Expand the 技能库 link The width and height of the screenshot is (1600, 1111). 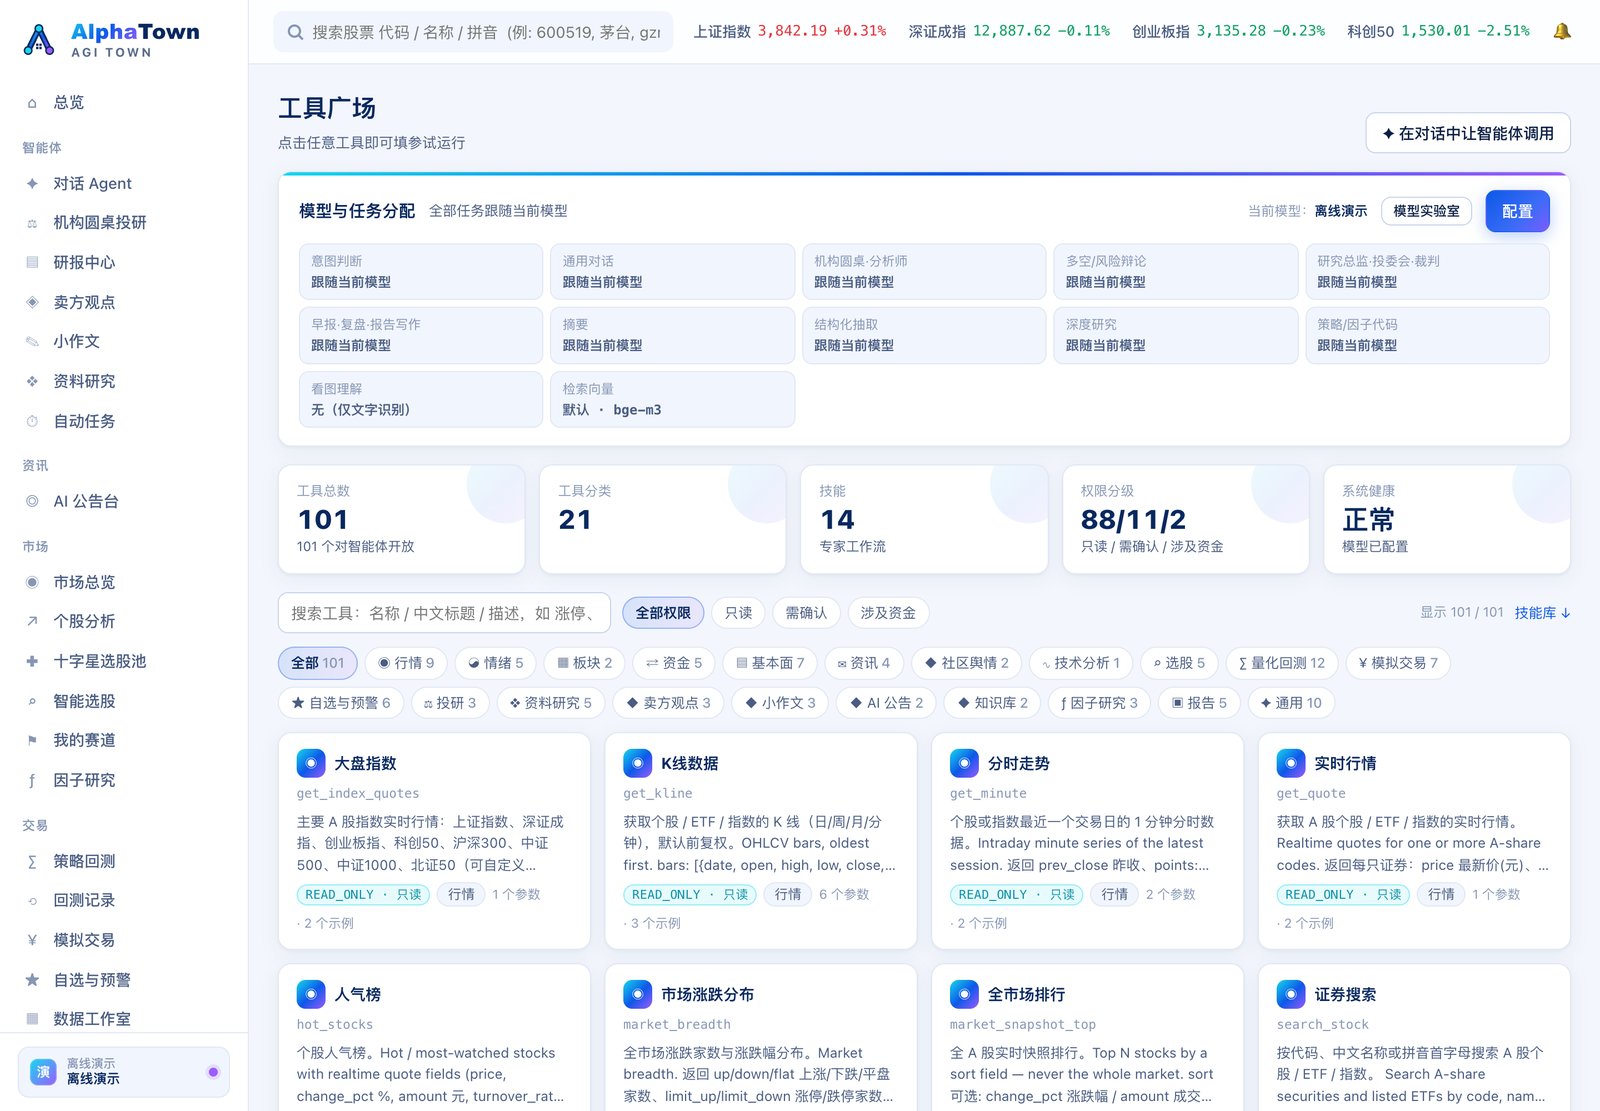pyautogui.click(x=1542, y=613)
